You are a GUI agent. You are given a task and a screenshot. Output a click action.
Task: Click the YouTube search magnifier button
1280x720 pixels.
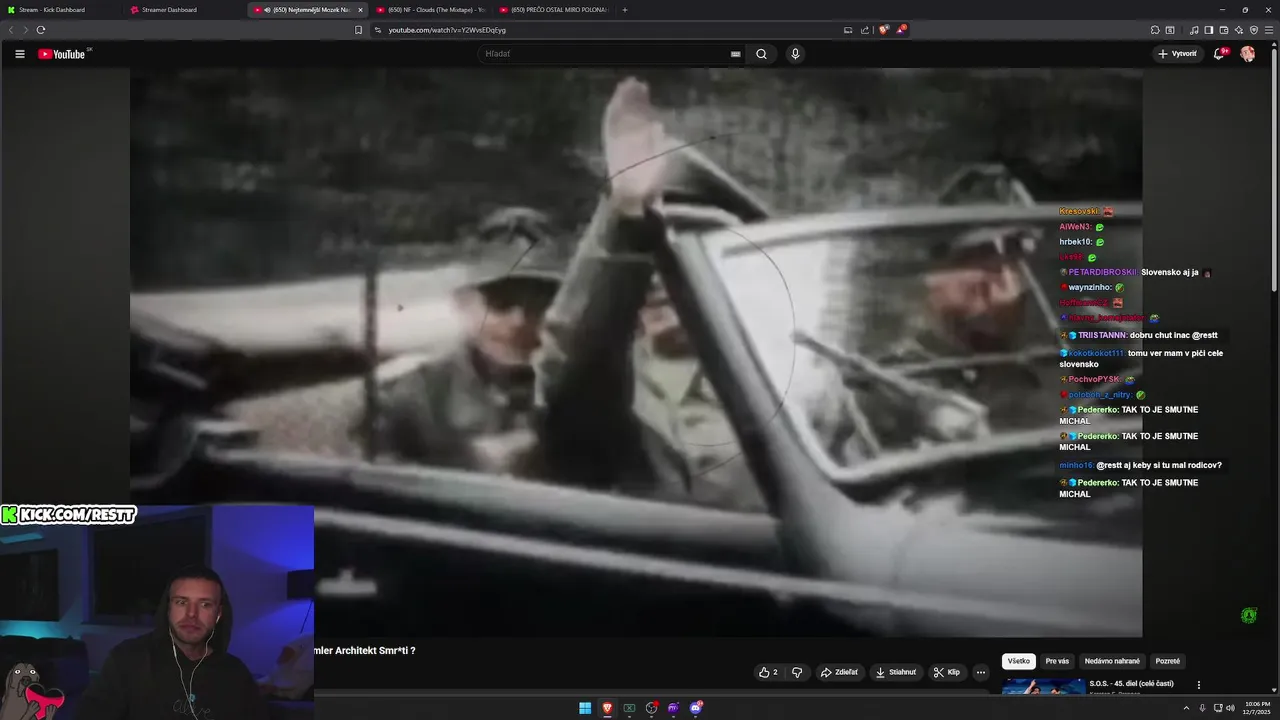[761, 54]
